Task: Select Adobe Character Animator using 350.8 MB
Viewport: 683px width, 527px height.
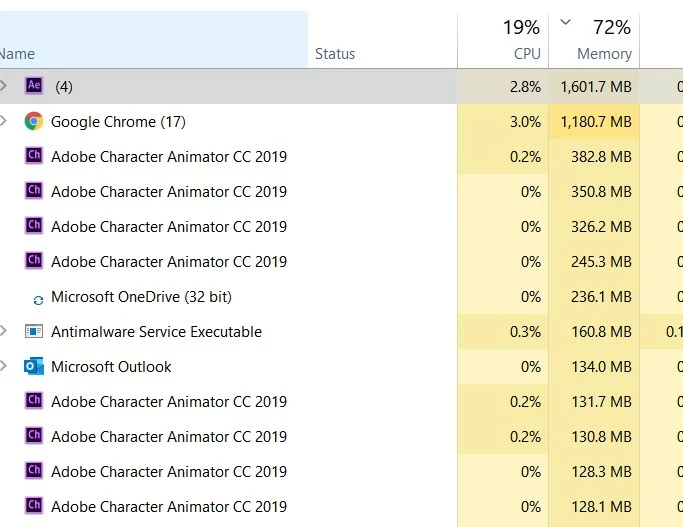Action: coord(342,192)
